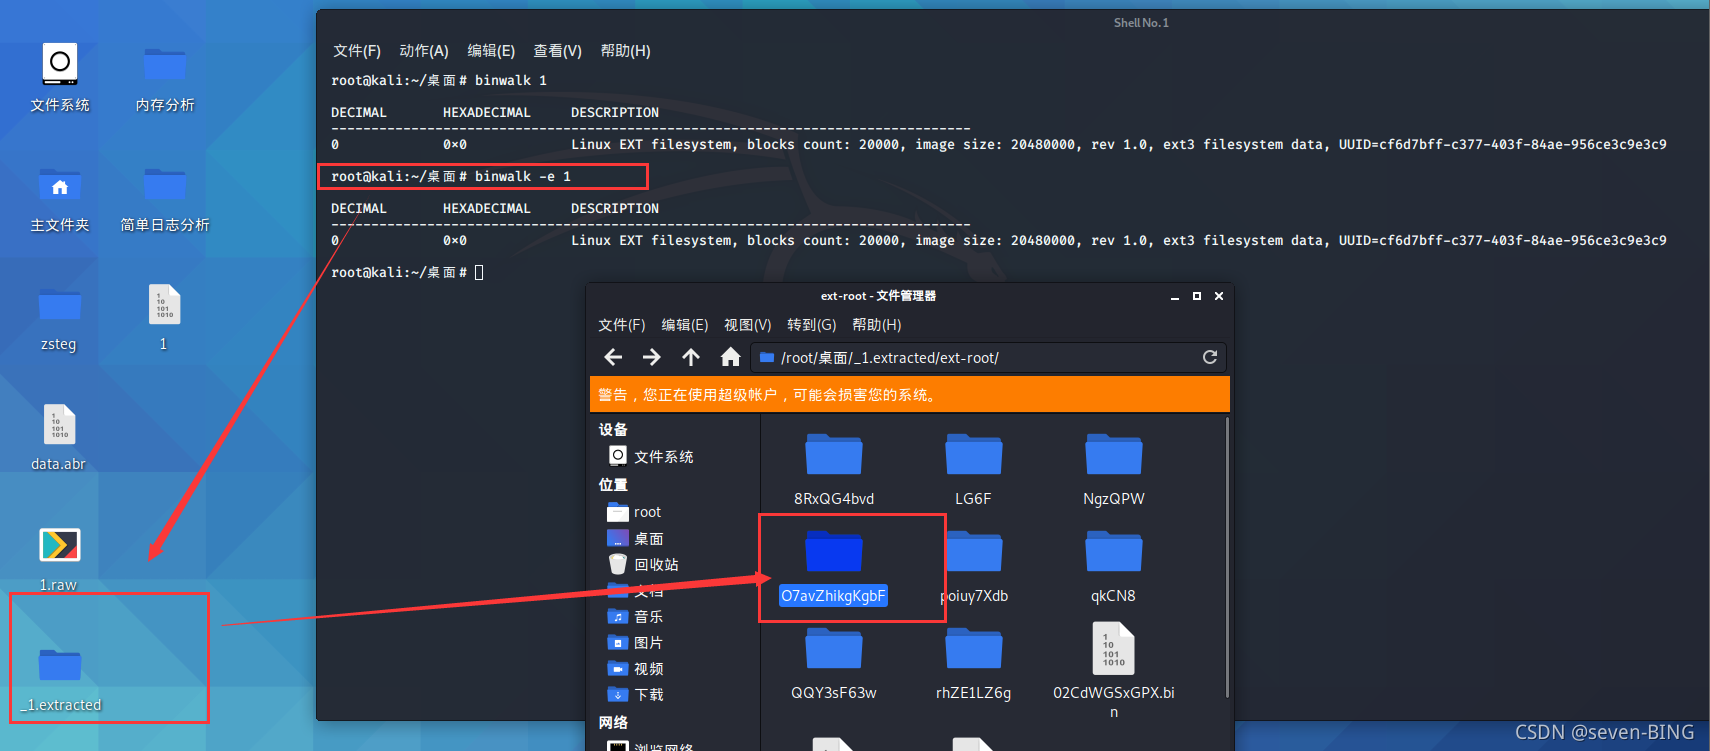The image size is (1710, 751).
Task: Open 编辑(E) menu in the file manager
Action: (685, 325)
